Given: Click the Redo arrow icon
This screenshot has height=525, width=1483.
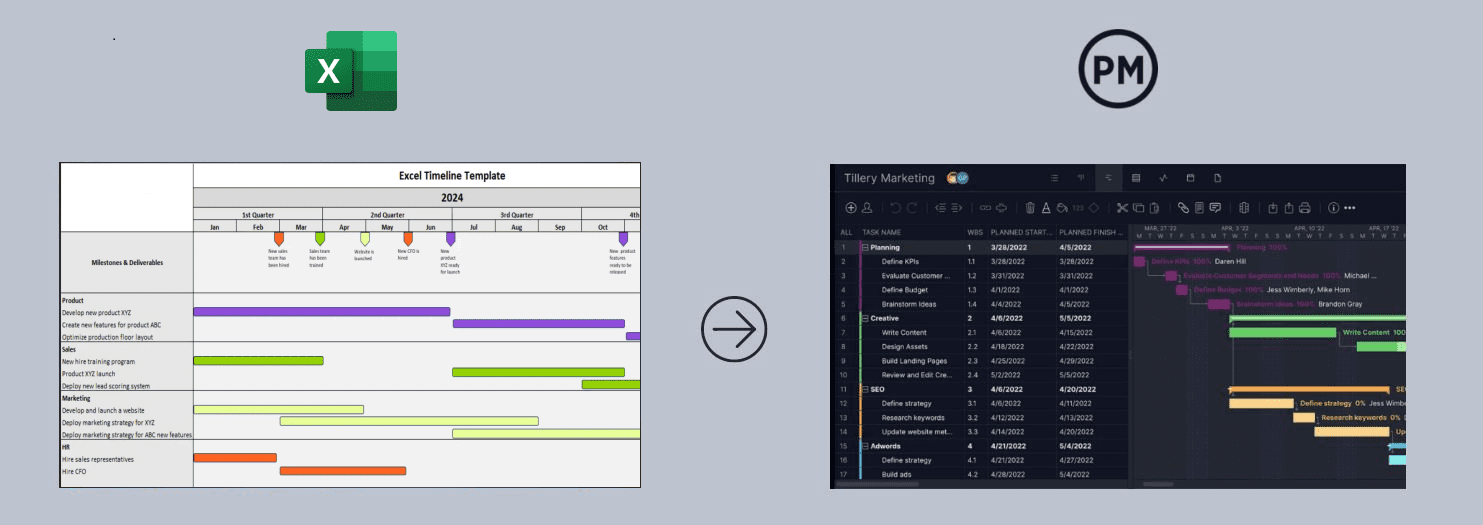Looking at the screenshot, I should (912, 208).
